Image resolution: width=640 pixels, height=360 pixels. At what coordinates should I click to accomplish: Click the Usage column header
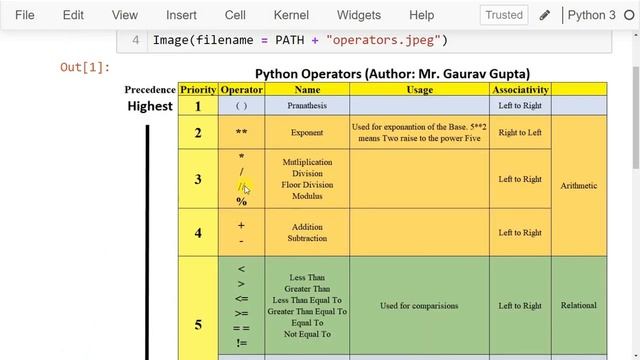419,89
